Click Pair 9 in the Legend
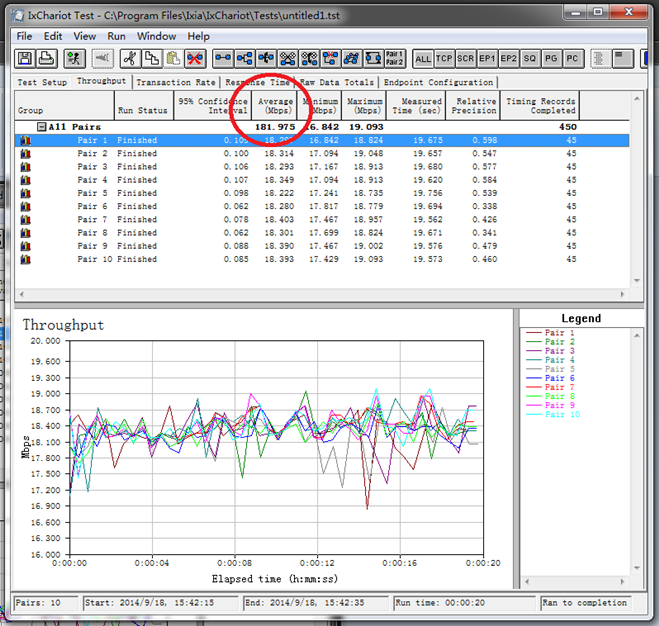The image size is (659, 626). (x=551, y=405)
